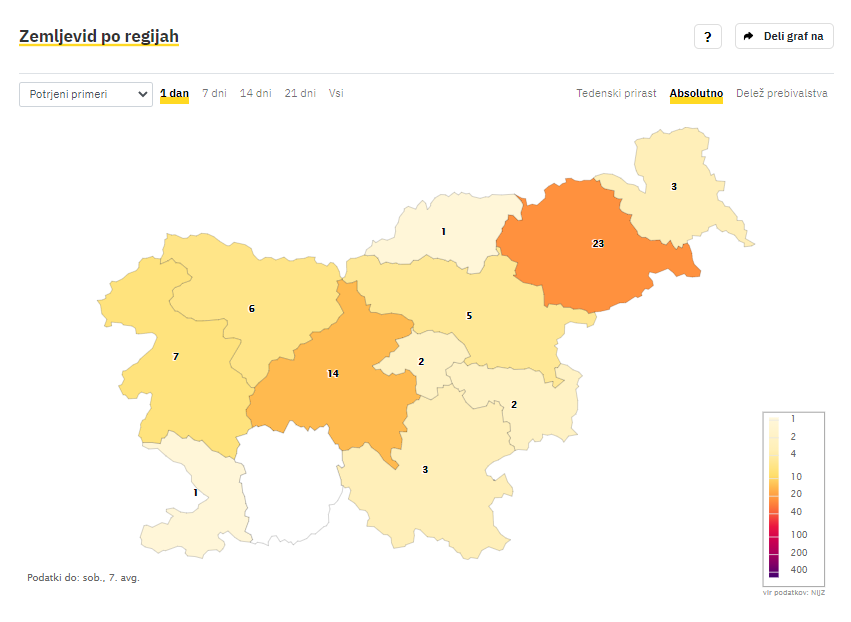The width and height of the screenshot is (851, 622).
Task: Switch to 7 dni time range
Action: [214, 93]
